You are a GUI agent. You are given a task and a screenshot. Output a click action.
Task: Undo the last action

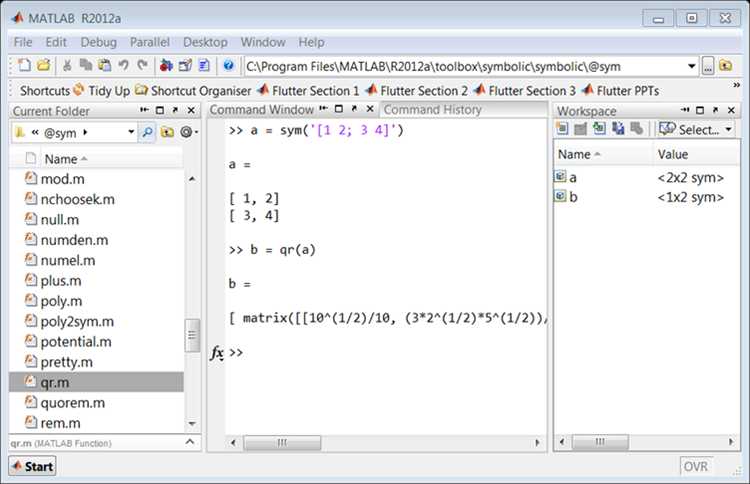(123, 65)
